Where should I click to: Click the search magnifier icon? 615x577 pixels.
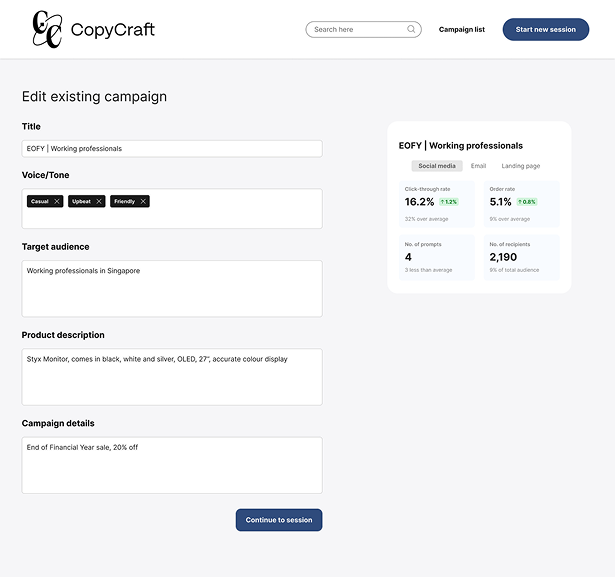[x=411, y=29]
